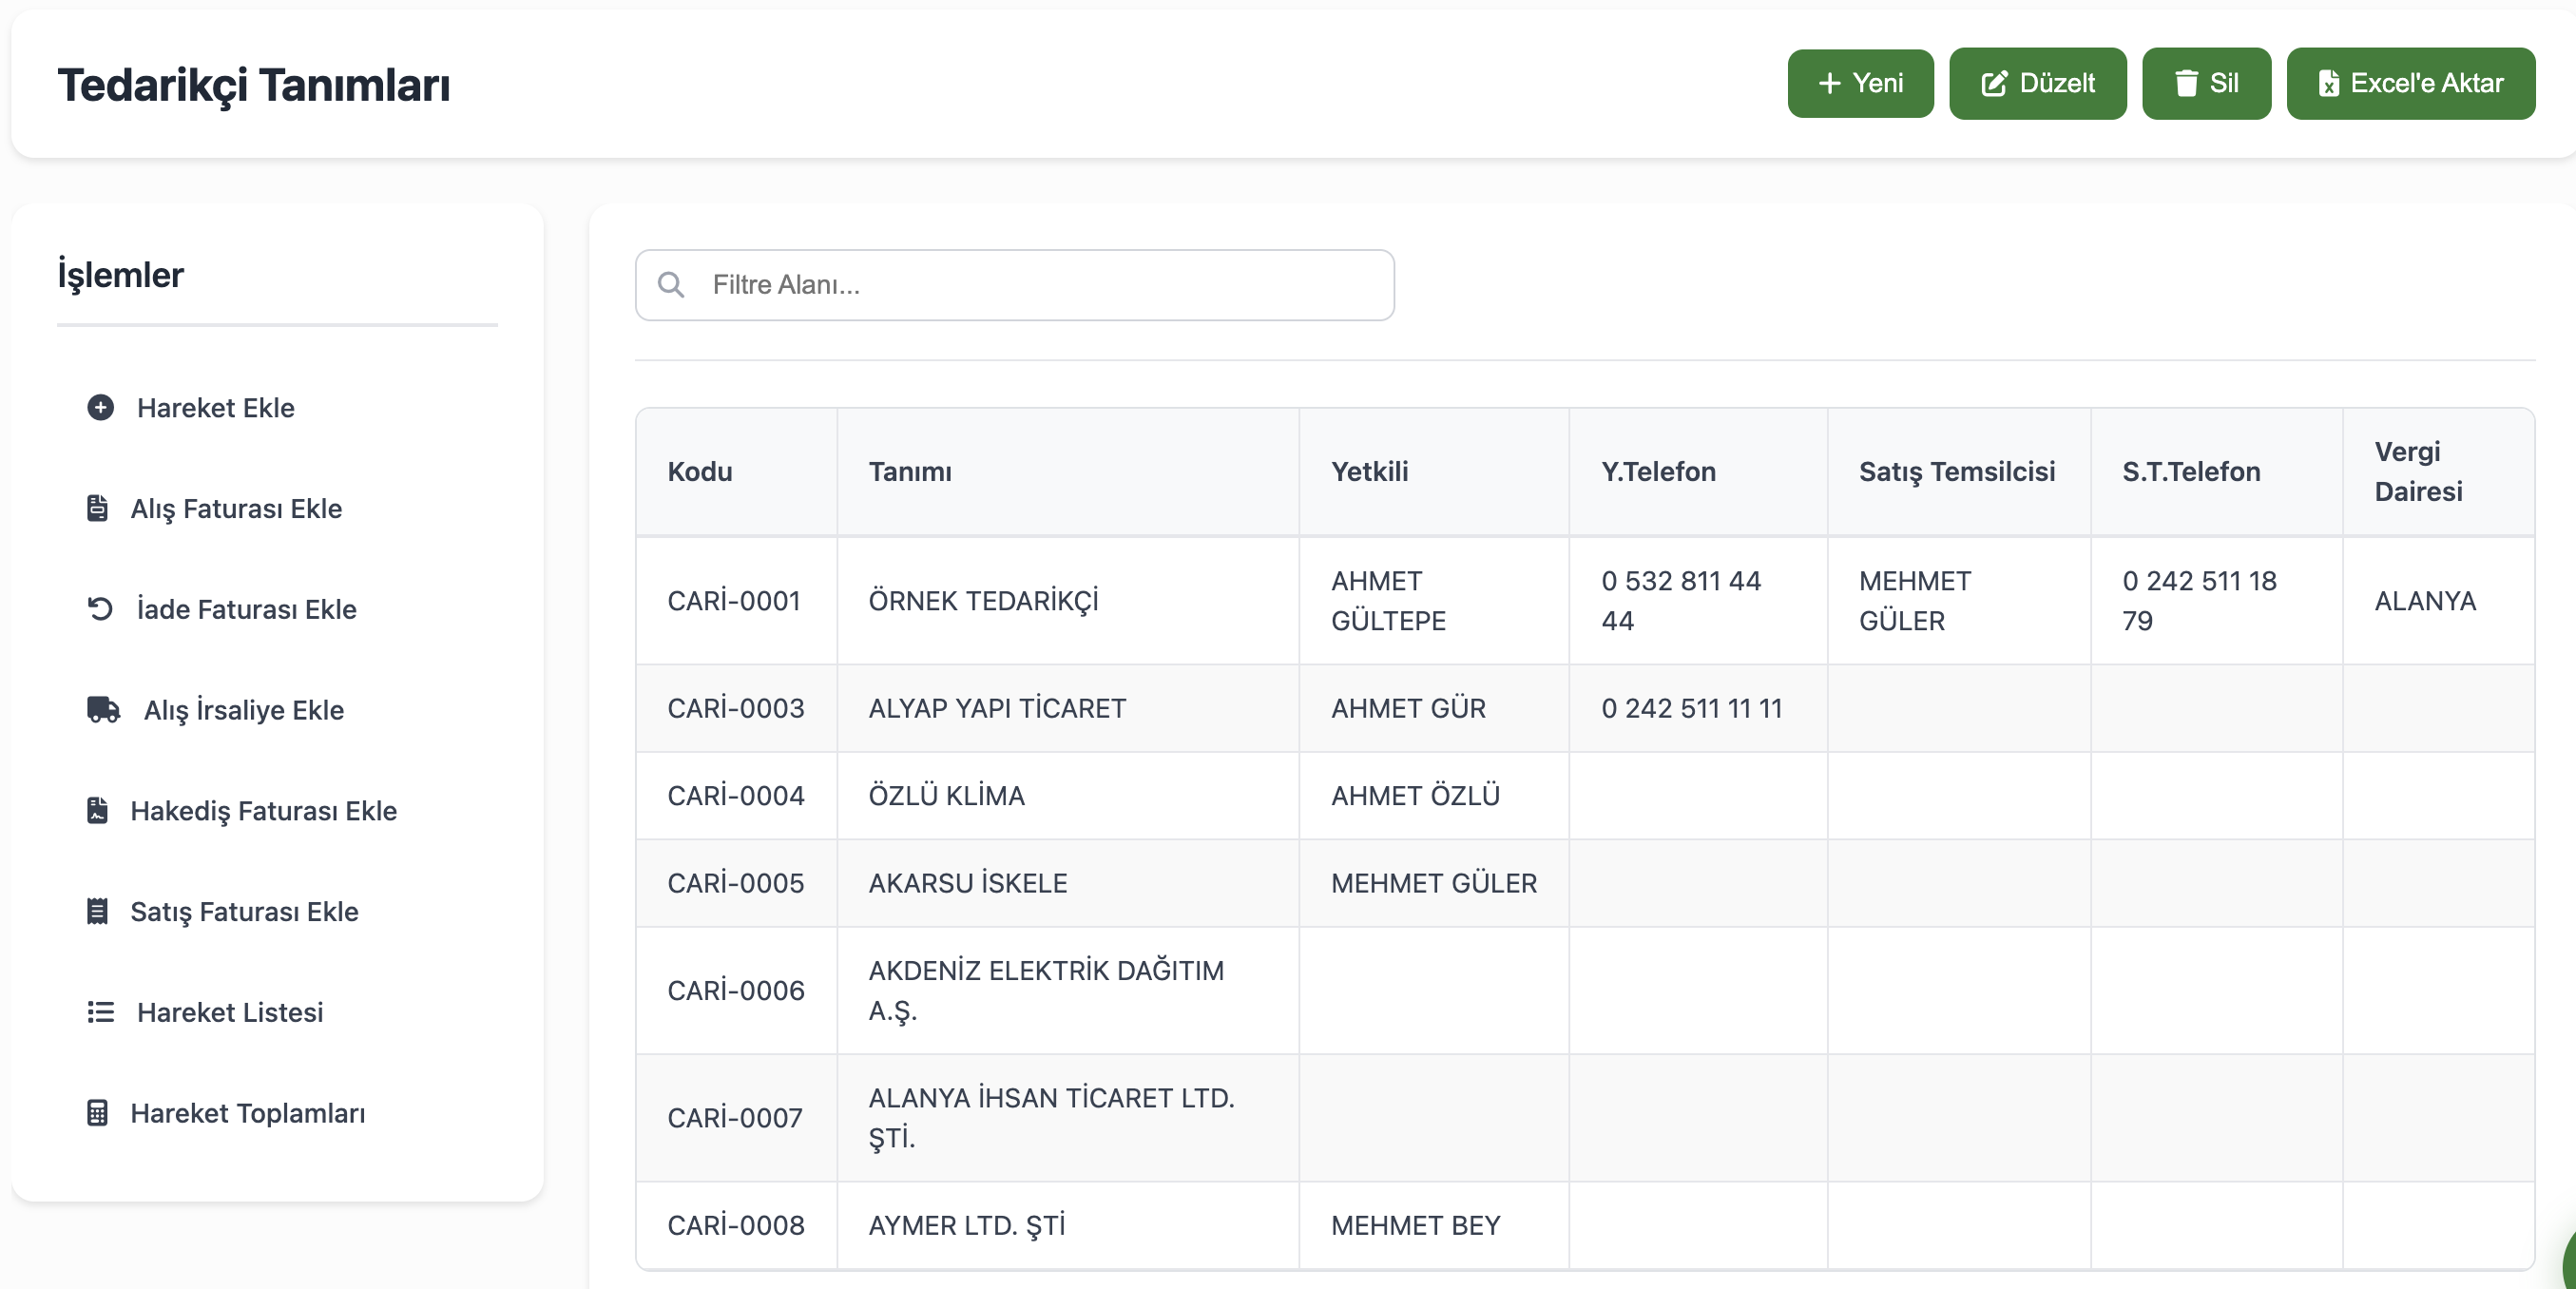The width and height of the screenshot is (2576, 1289).
Task: Sort by the Kodu column header
Action: (x=700, y=471)
